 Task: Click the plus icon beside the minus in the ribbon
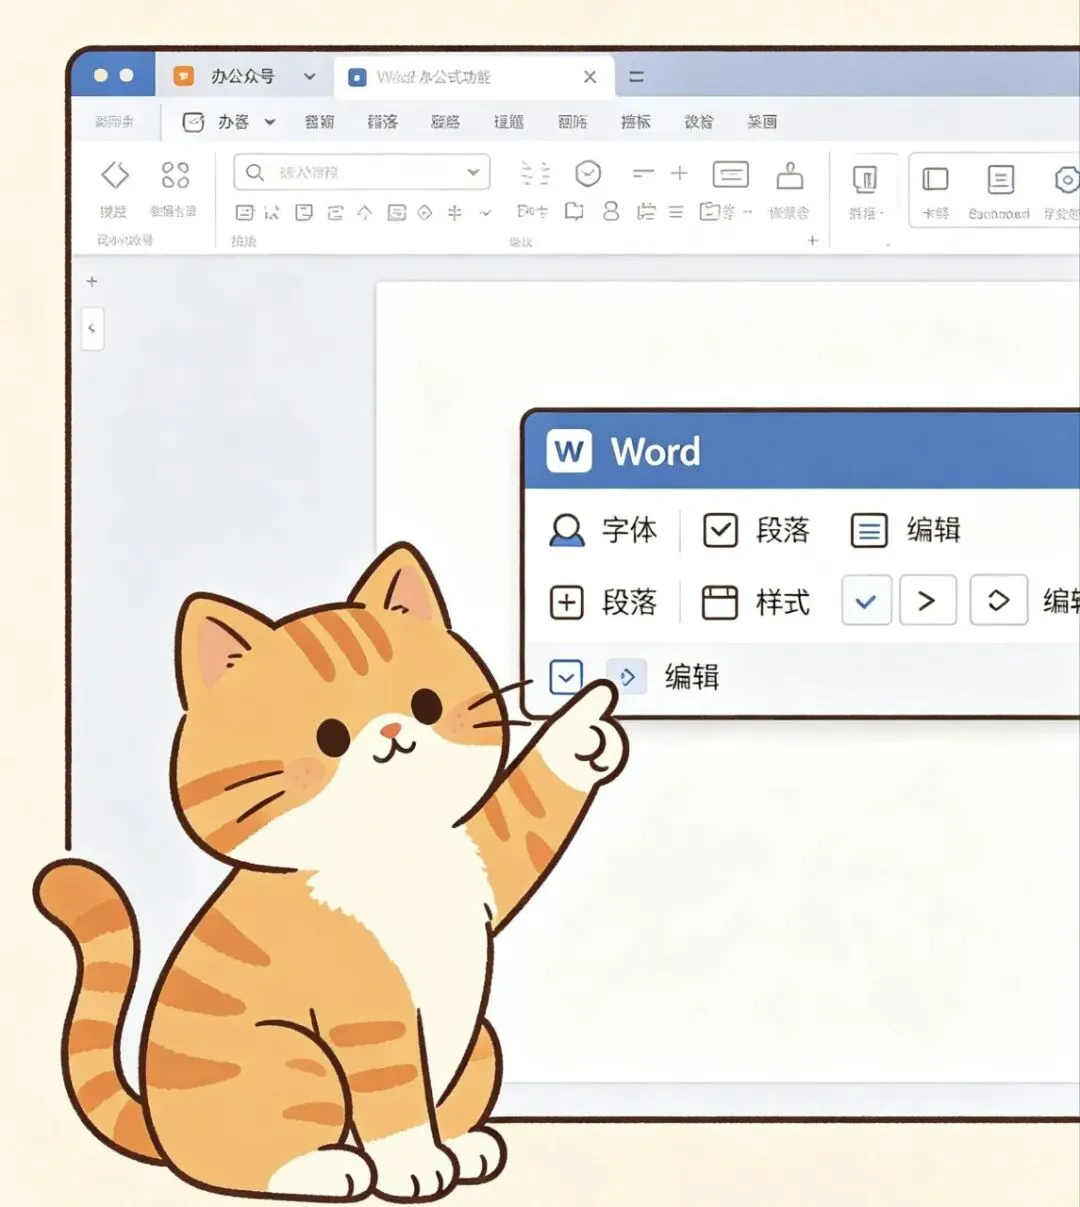(x=679, y=173)
